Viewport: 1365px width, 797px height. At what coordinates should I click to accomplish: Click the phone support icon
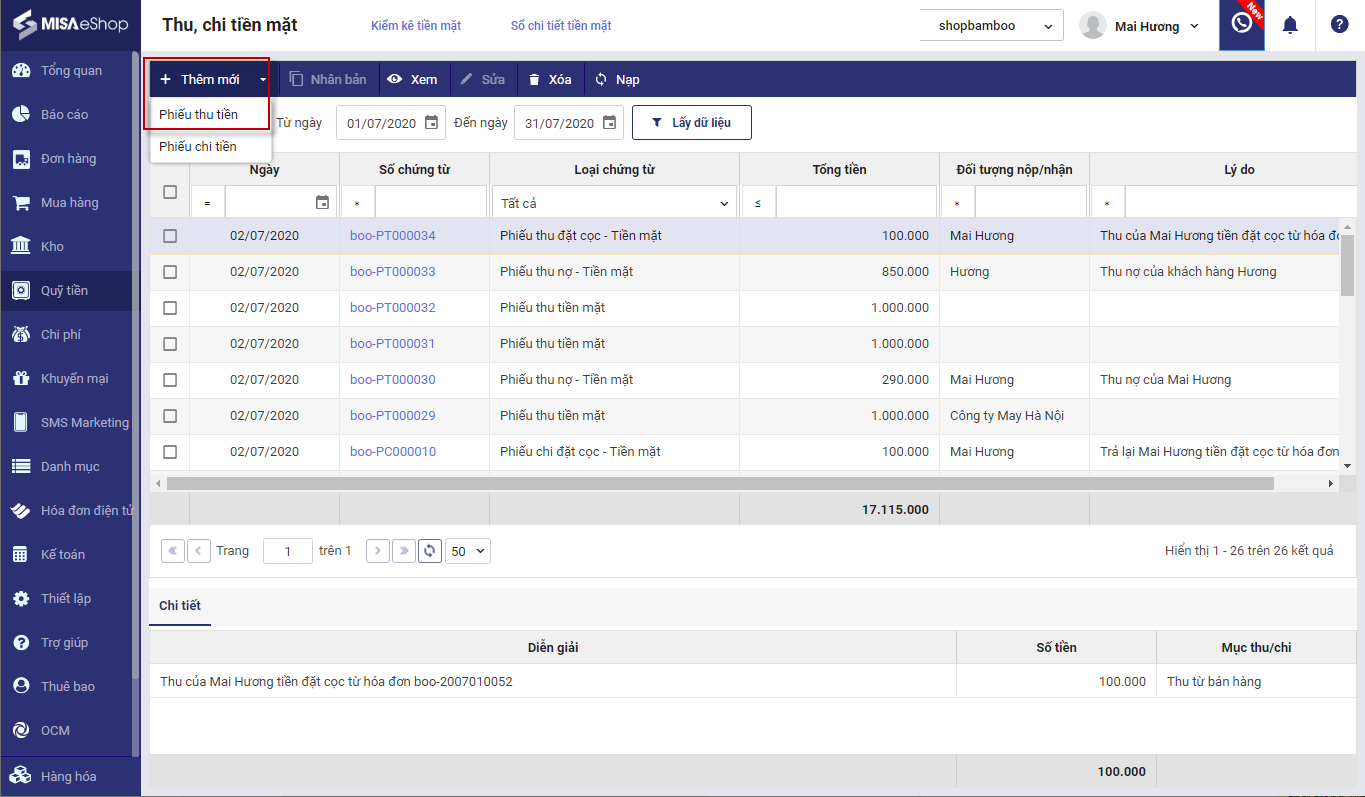pos(1241,24)
